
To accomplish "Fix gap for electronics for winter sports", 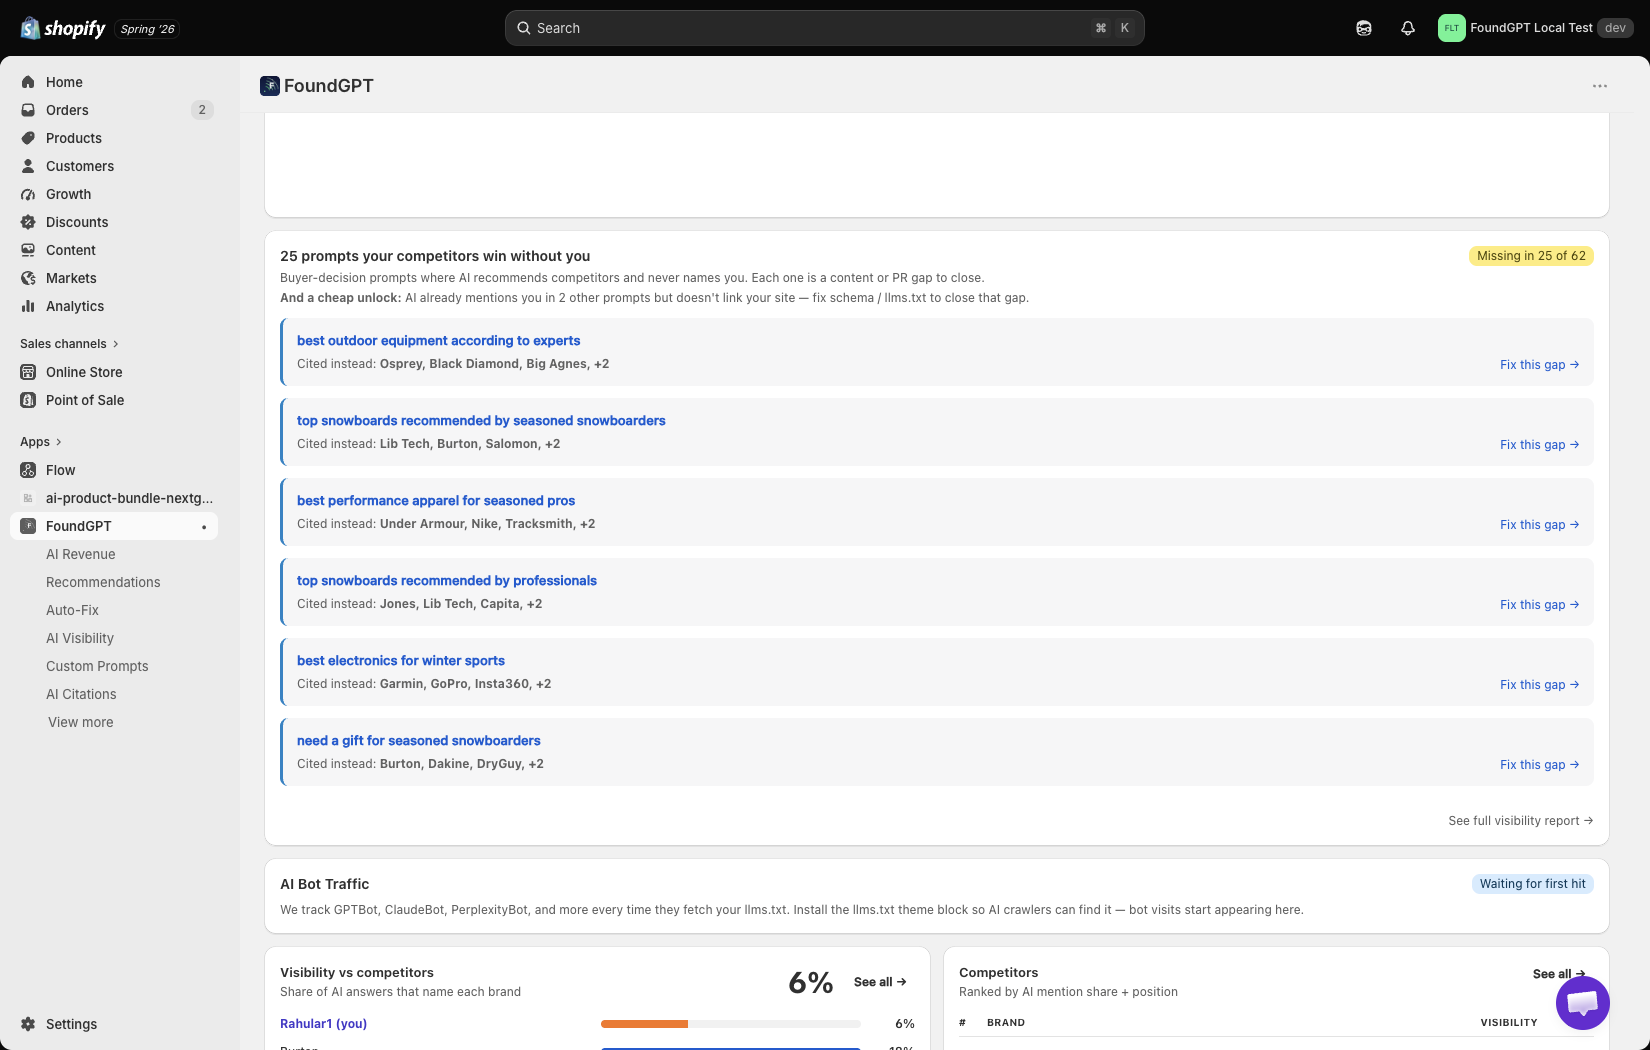I will click(1539, 685).
